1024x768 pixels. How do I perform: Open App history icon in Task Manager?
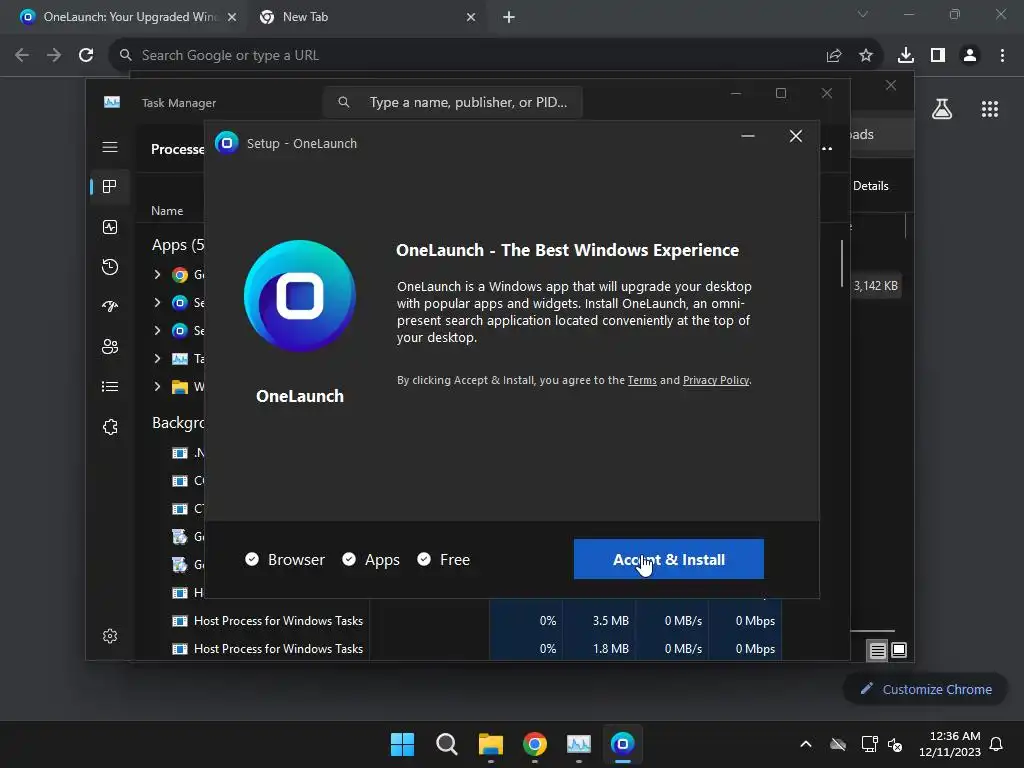click(x=110, y=266)
